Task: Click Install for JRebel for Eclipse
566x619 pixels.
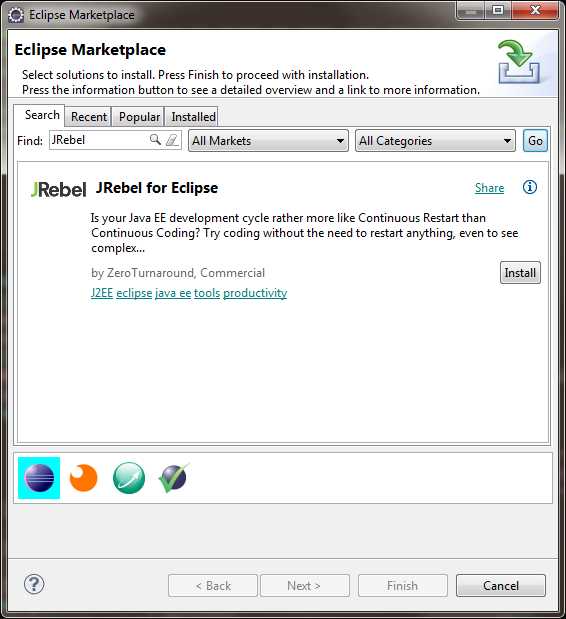Action: click(x=520, y=273)
